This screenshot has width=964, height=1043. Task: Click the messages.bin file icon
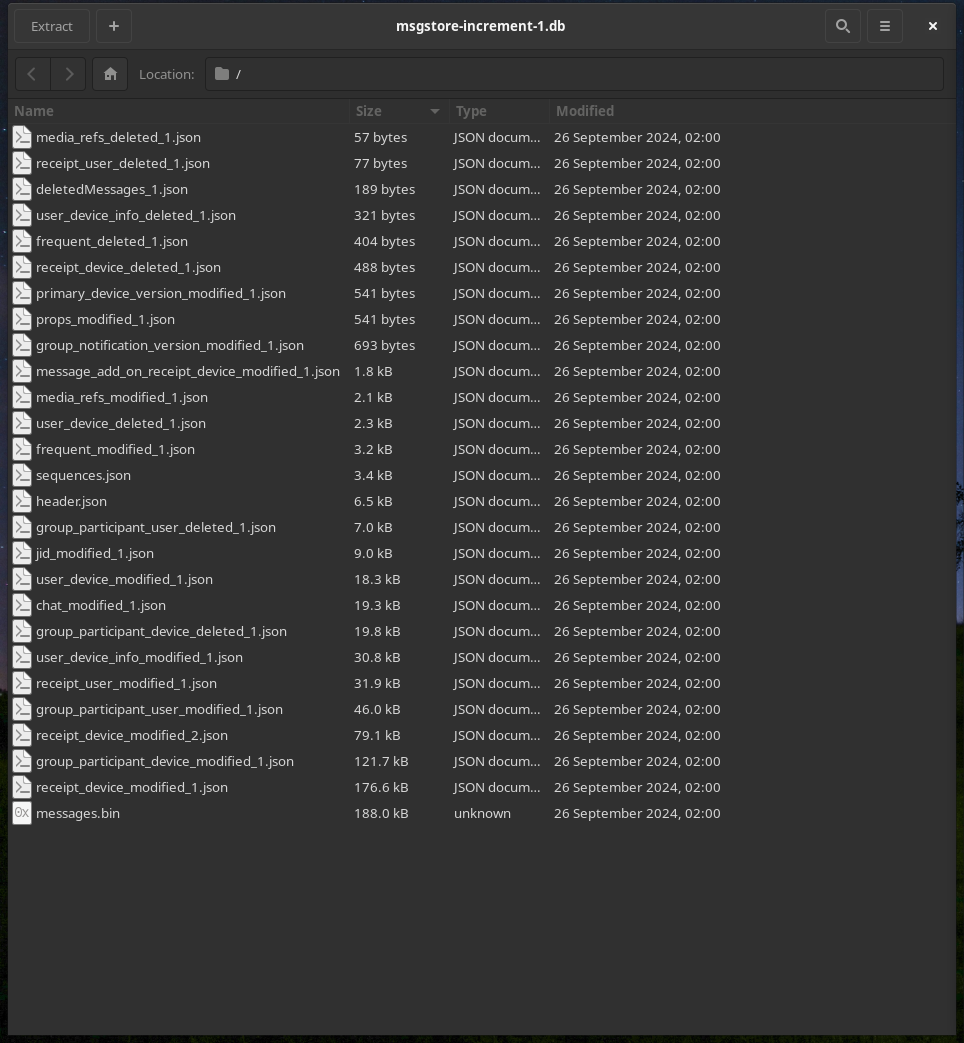(x=22, y=813)
